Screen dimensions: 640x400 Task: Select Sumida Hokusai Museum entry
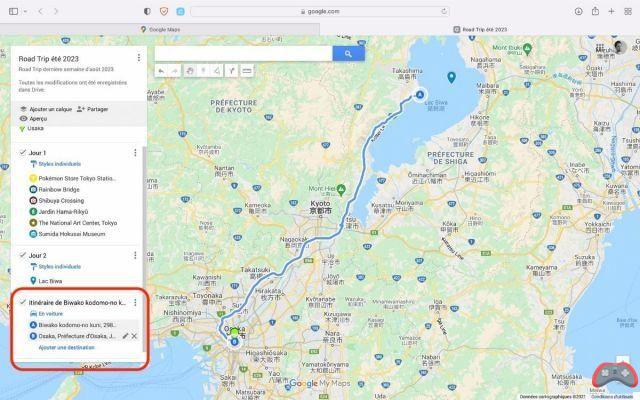(x=67, y=234)
